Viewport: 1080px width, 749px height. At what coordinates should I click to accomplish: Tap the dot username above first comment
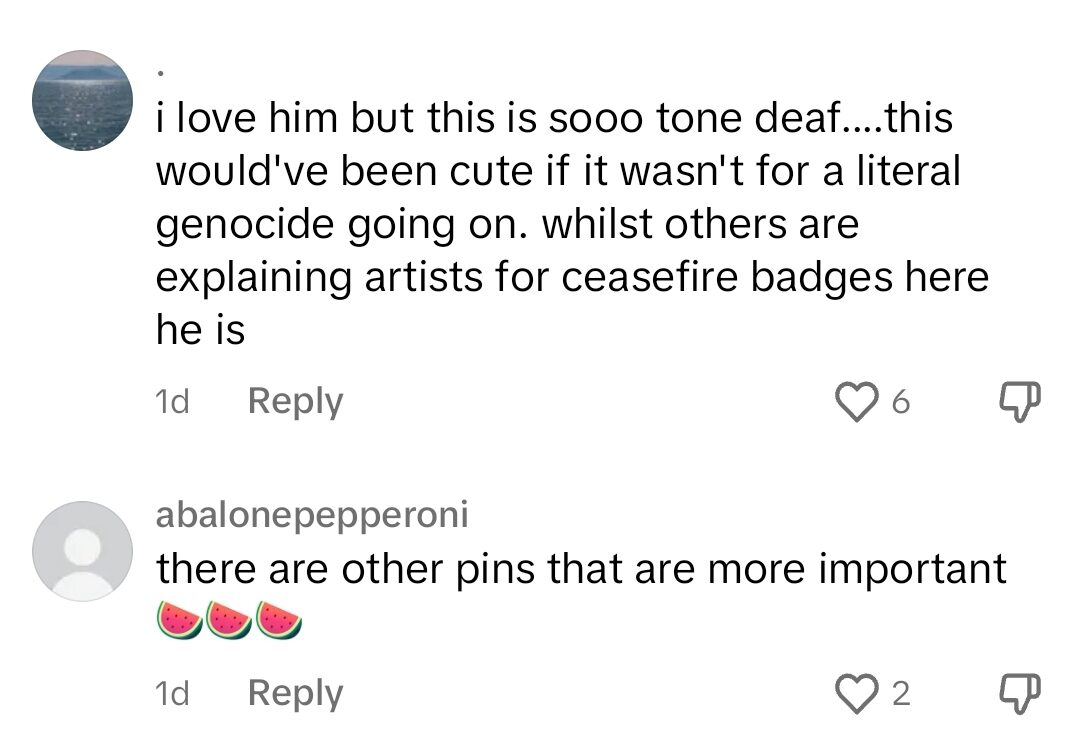162,76
